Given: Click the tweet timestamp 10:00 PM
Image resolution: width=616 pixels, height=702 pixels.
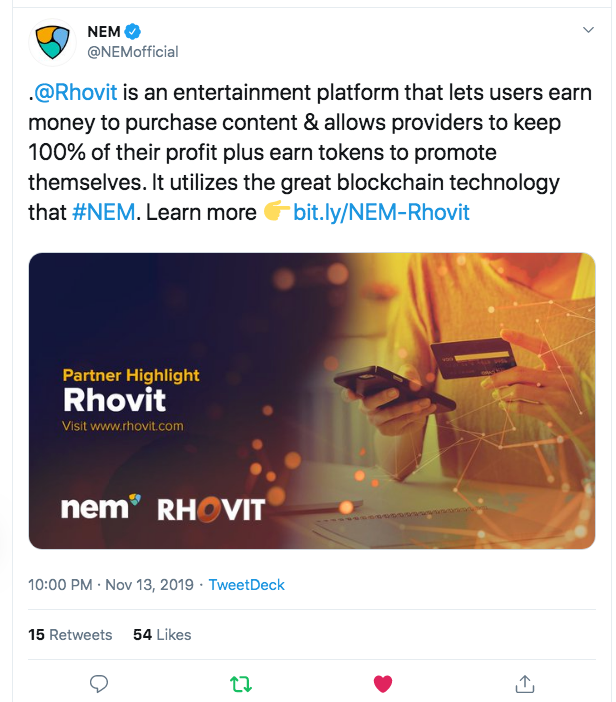Looking at the screenshot, I should pyautogui.click(x=60, y=585).
